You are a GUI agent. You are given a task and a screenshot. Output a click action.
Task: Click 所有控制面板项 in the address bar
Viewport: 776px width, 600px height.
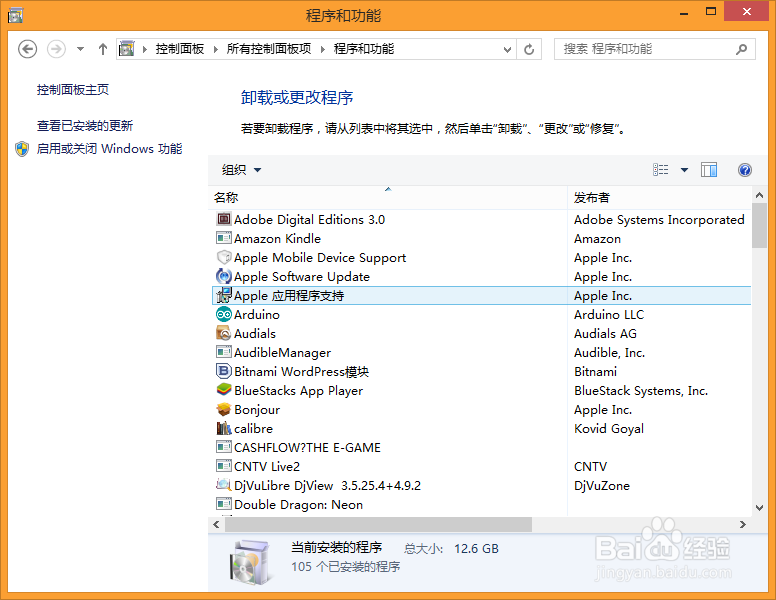pos(269,49)
